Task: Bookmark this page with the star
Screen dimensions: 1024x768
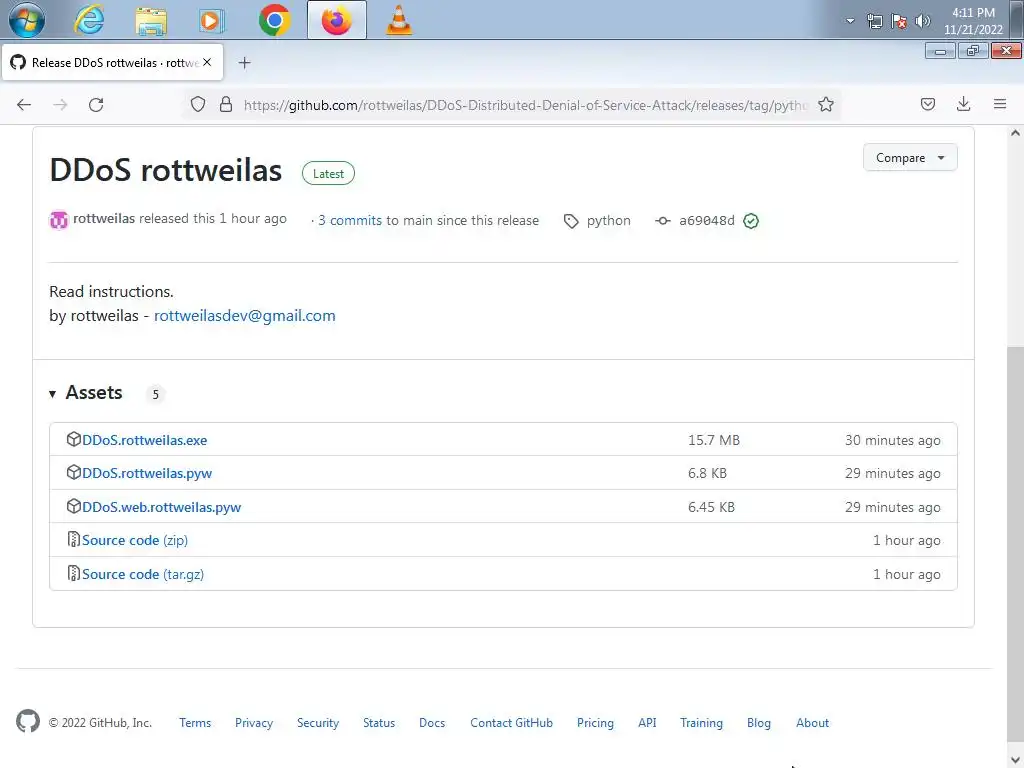Action: tap(825, 104)
